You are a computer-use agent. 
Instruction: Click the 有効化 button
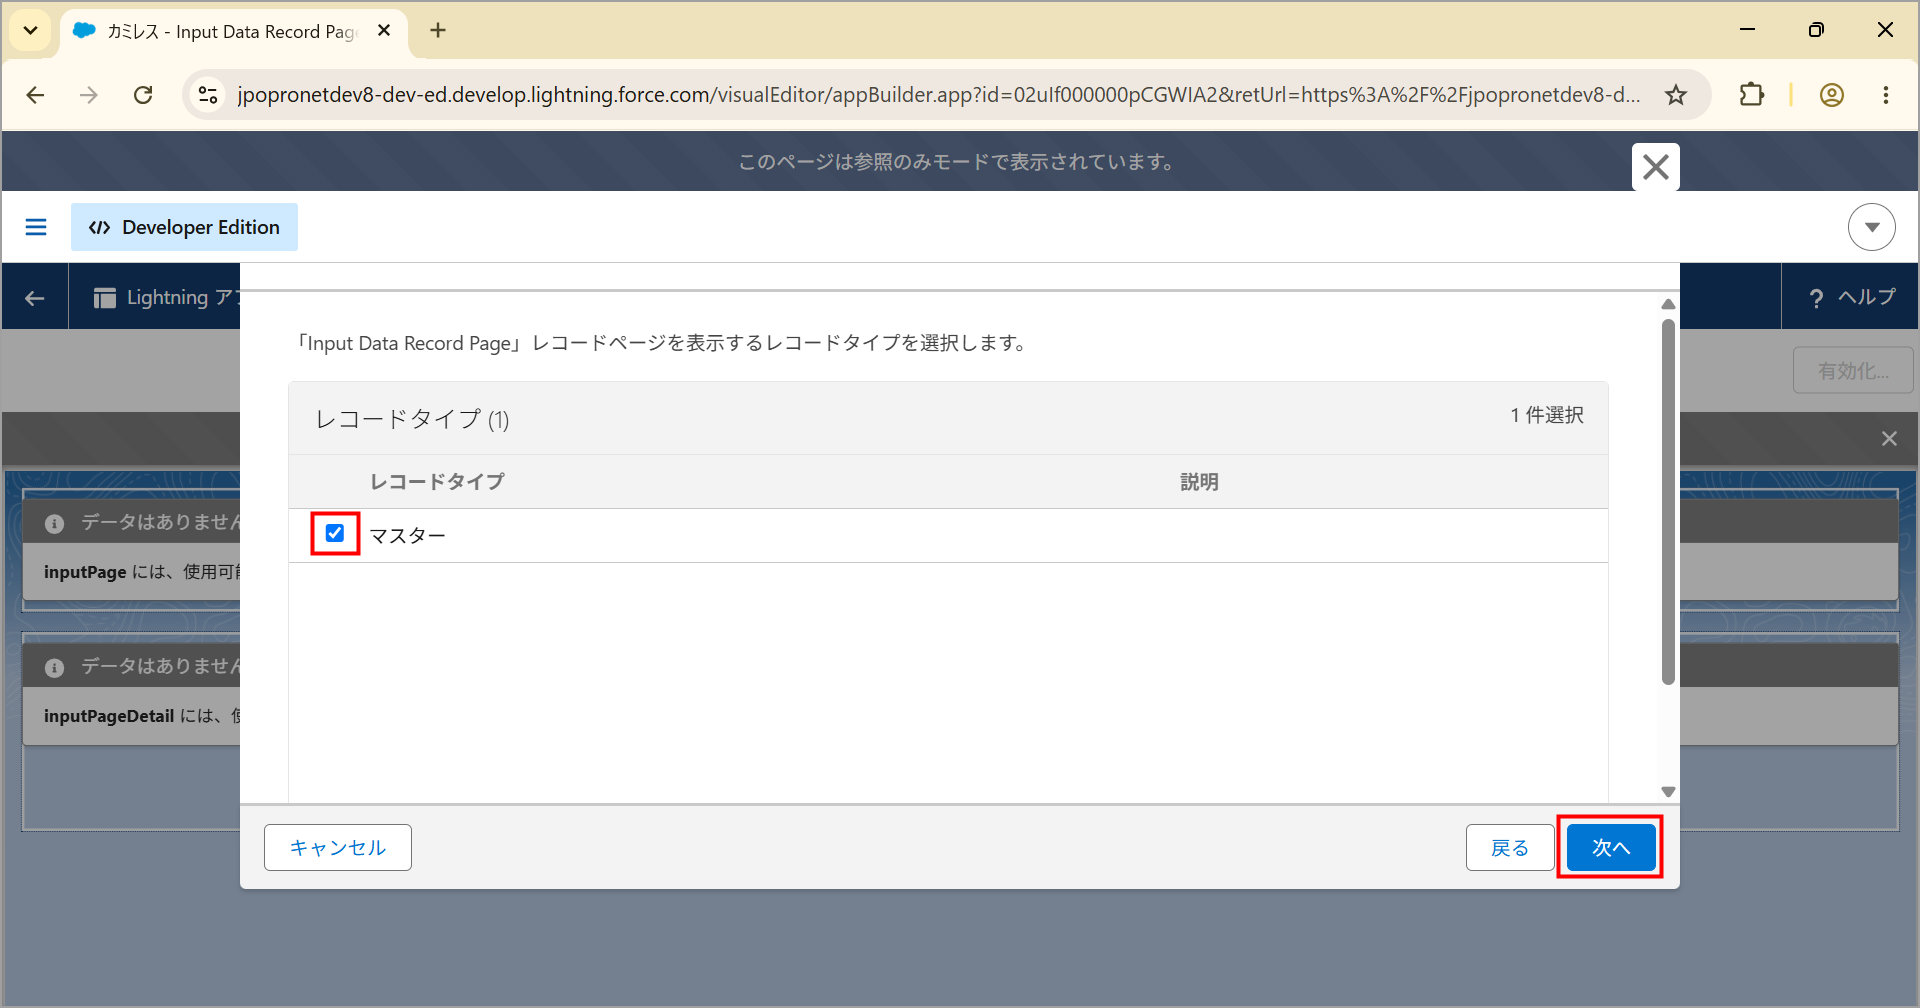pos(1853,371)
